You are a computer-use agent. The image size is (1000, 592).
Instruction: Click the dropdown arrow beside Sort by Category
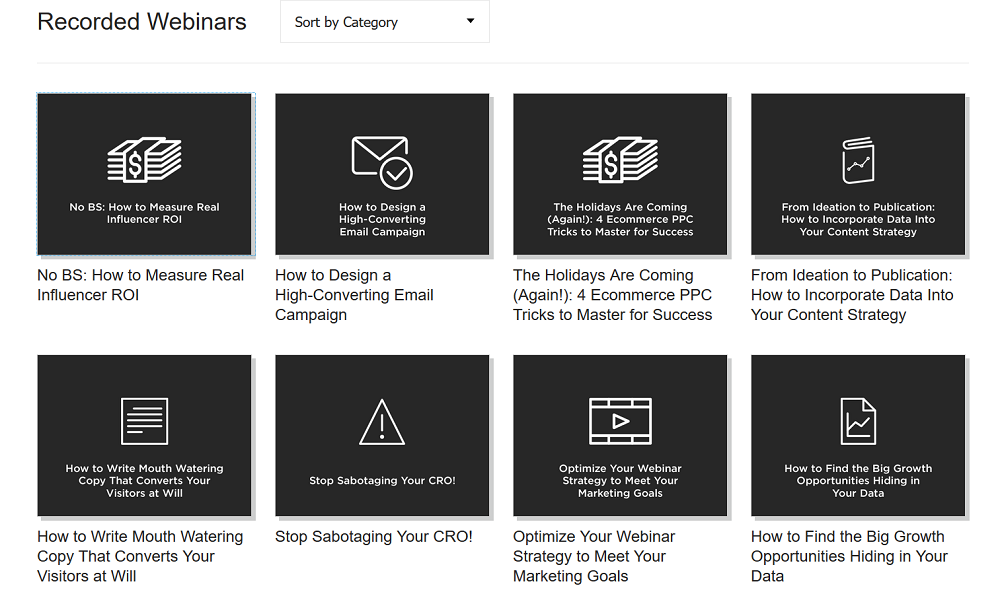[x=470, y=22]
